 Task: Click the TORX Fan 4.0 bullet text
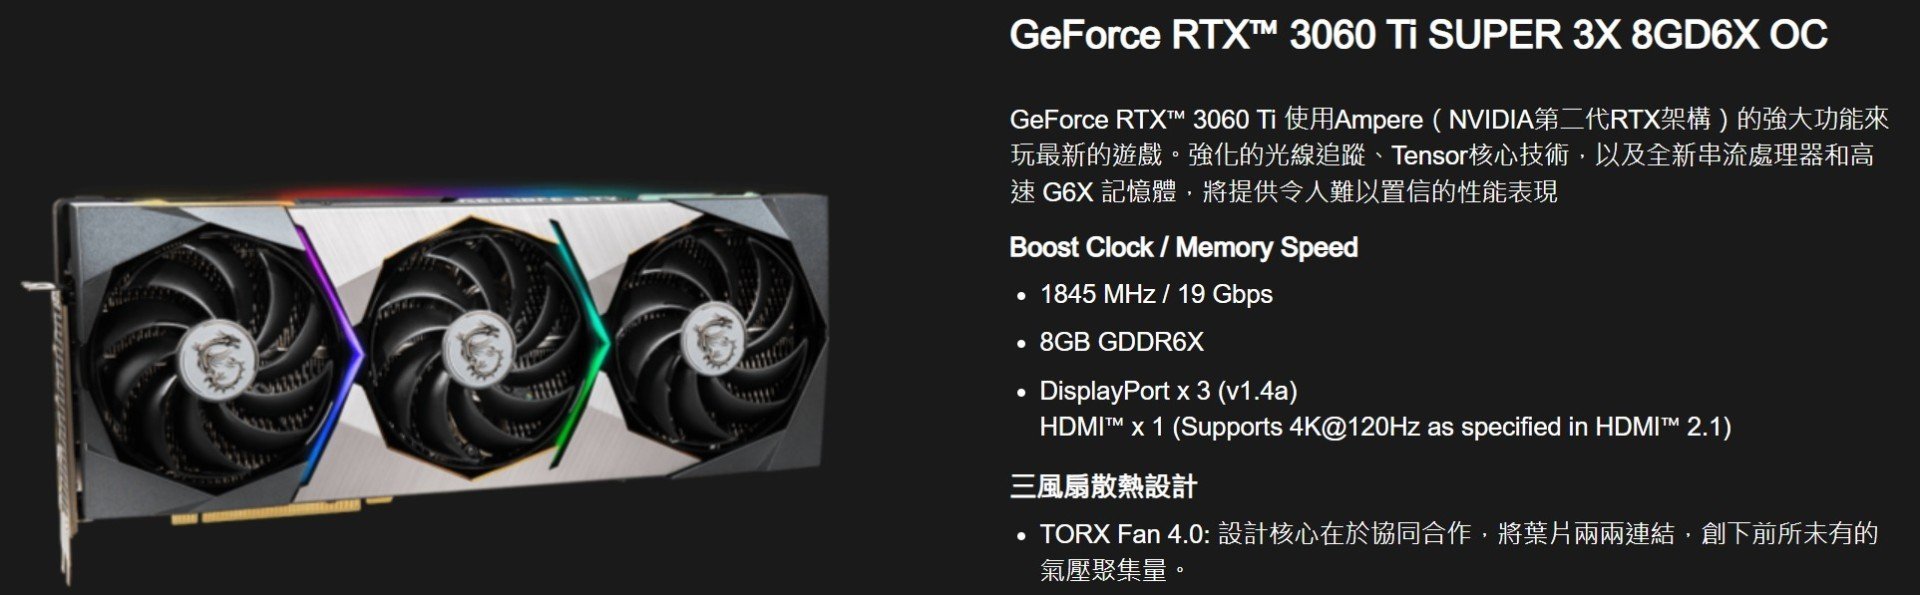tap(1459, 552)
